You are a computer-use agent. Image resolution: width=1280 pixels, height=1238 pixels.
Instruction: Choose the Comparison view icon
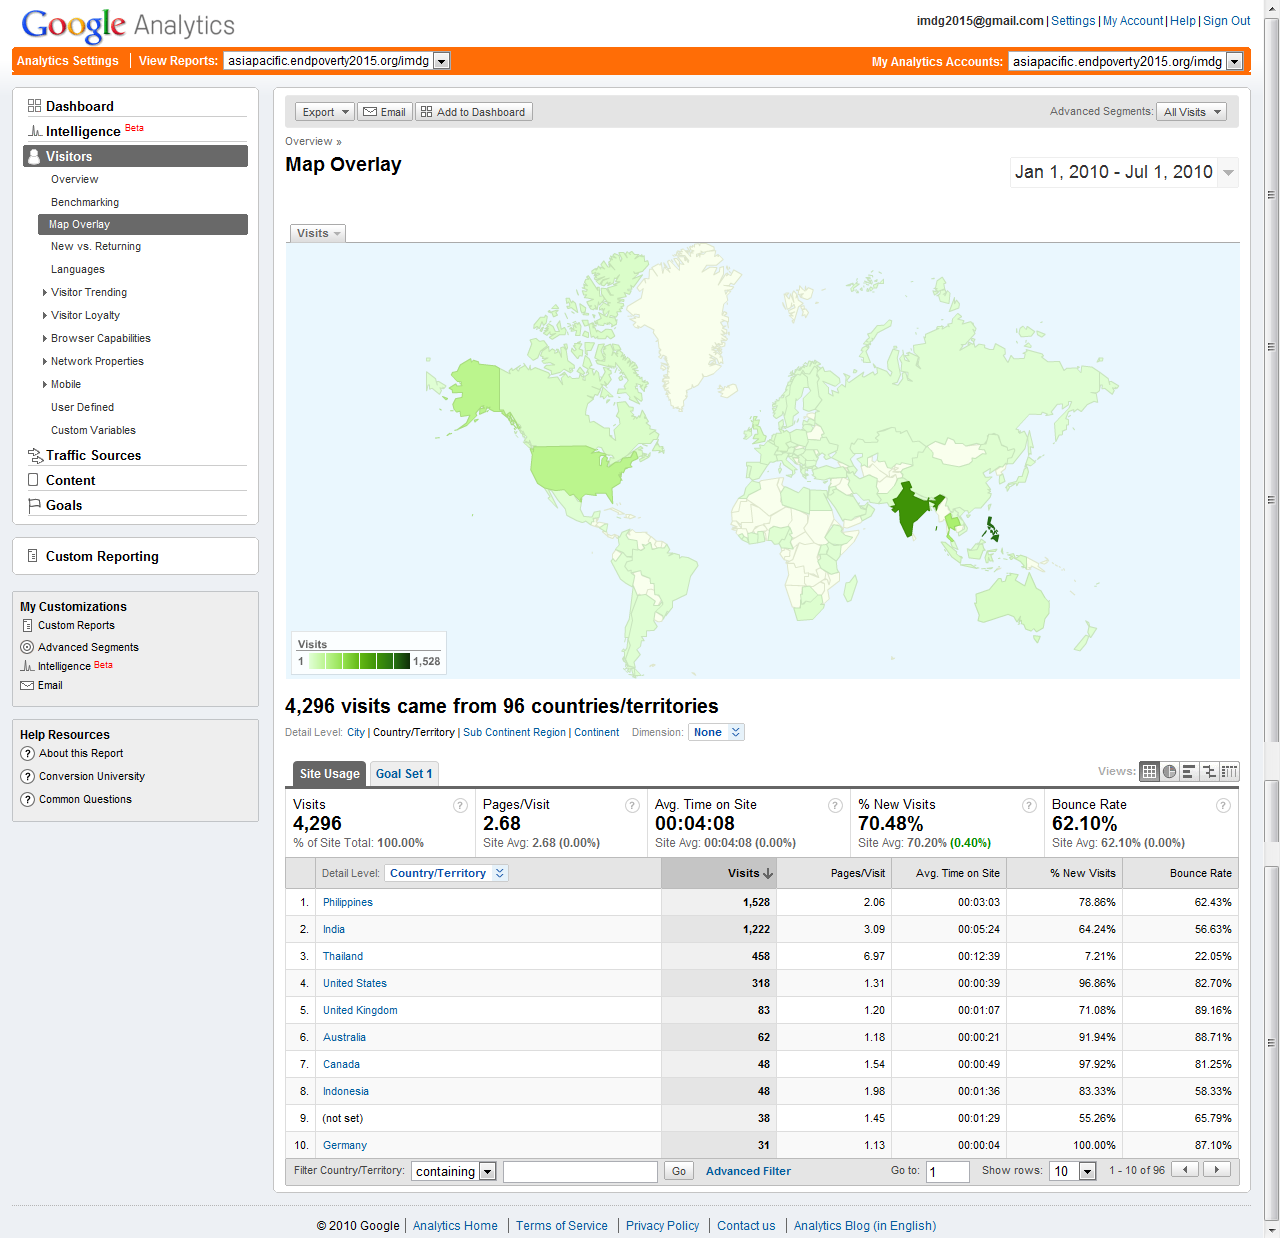coord(1209,771)
